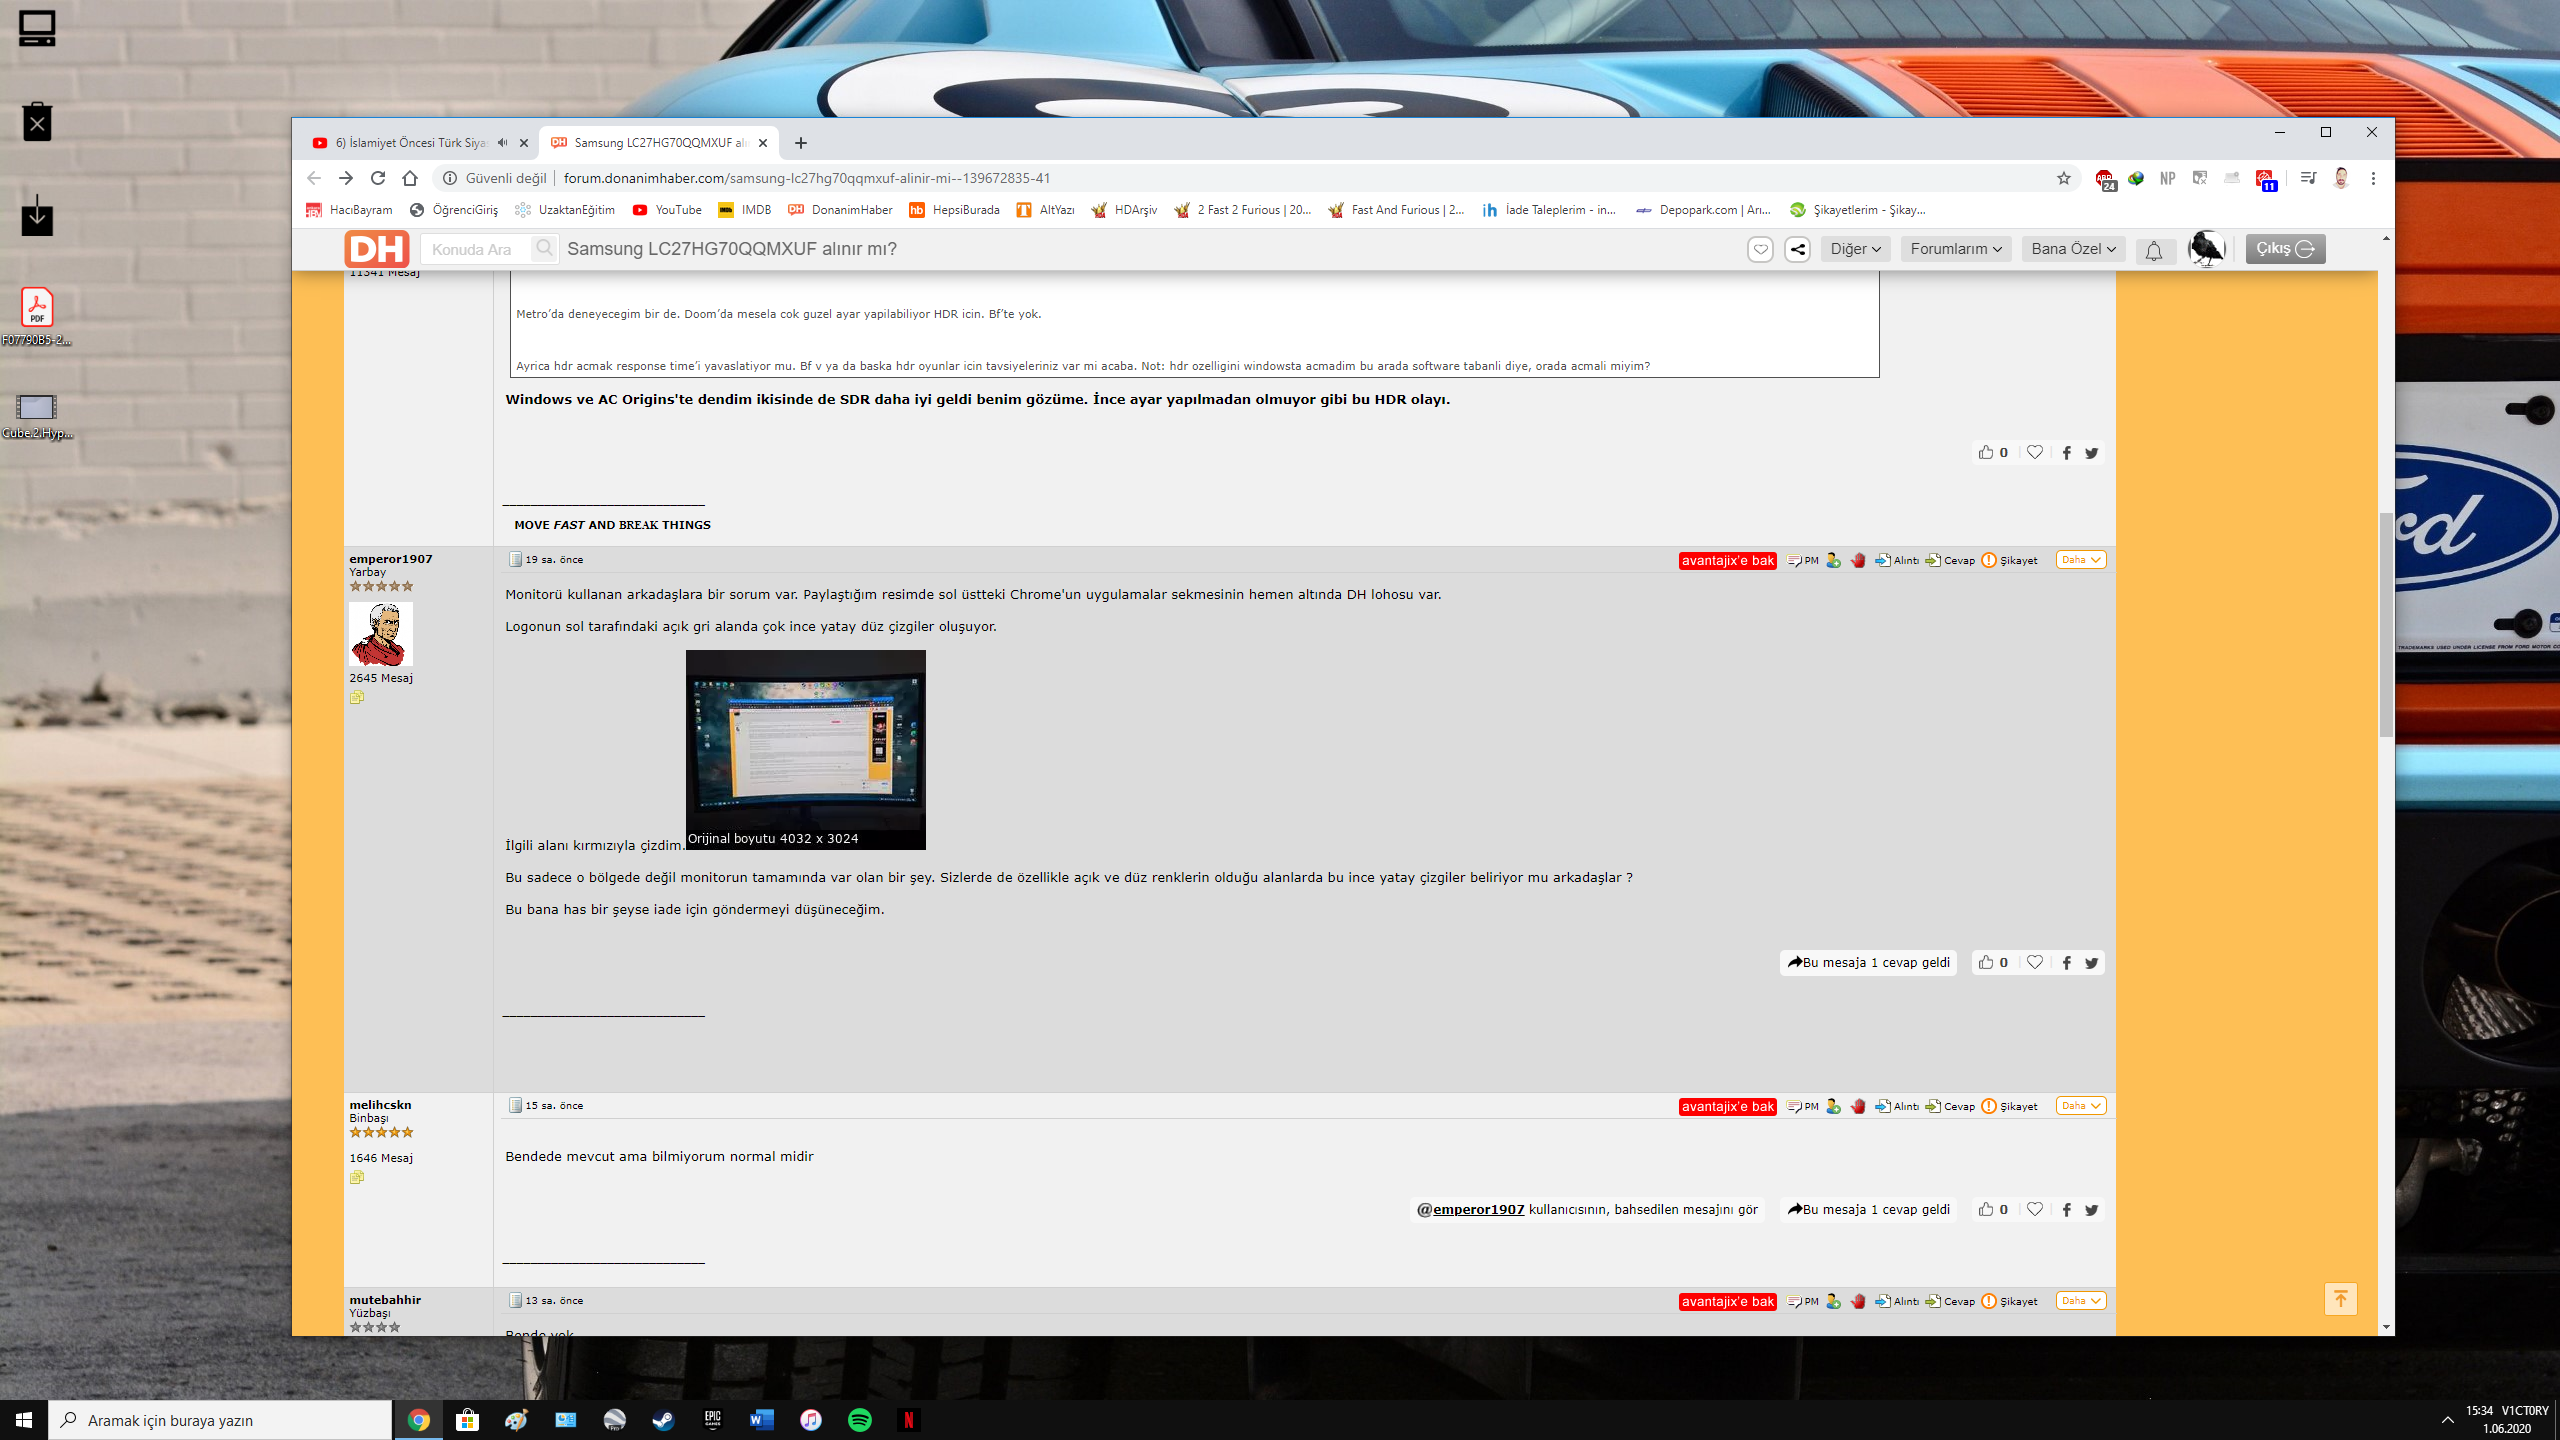Screen dimensions: 2560x1440
Task: Click the page vertical scrollbar thumb
Action: 2386,625
